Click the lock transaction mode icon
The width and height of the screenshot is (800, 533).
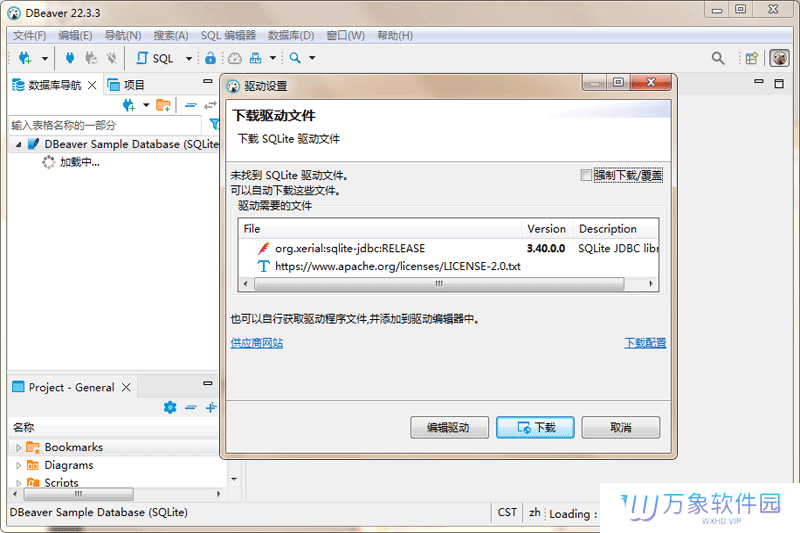(x=210, y=58)
